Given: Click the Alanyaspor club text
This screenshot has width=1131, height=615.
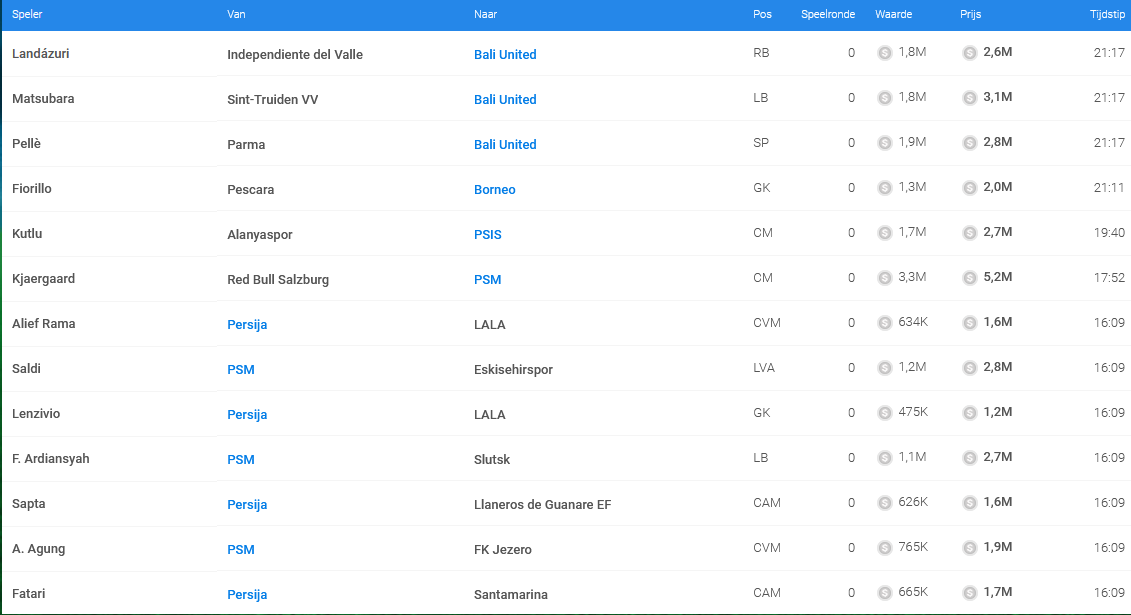Looking at the screenshot, I should [x=259, y=234].
